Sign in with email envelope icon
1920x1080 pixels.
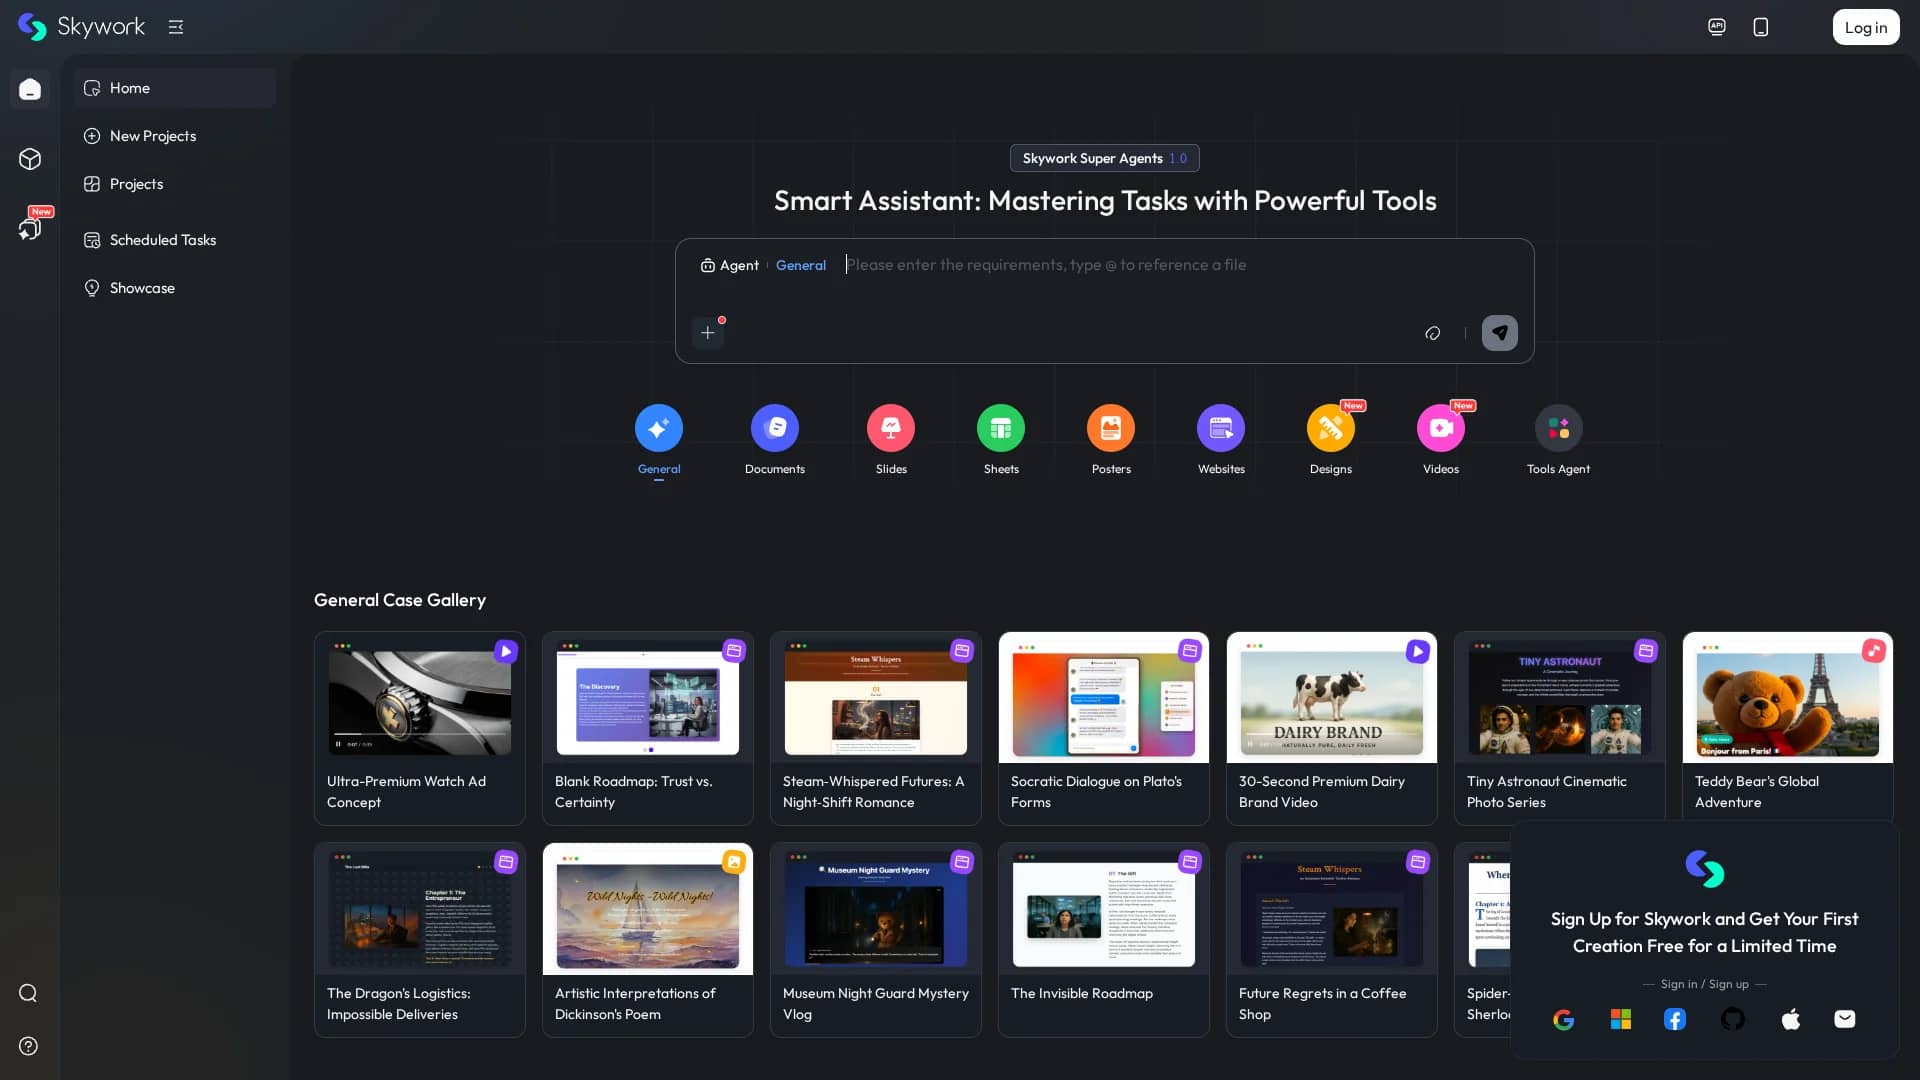(x=1845, y=1019)
